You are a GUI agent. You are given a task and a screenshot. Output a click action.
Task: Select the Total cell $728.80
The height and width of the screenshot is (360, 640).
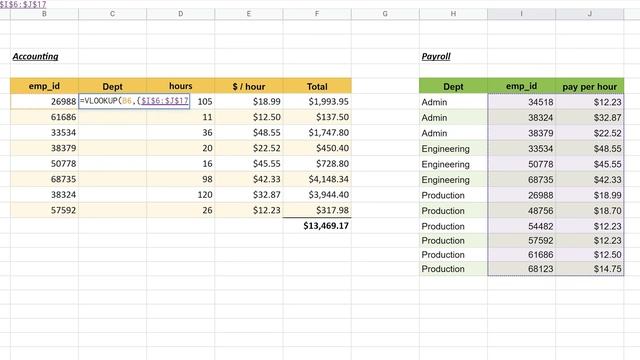click(x=317, y=164)
